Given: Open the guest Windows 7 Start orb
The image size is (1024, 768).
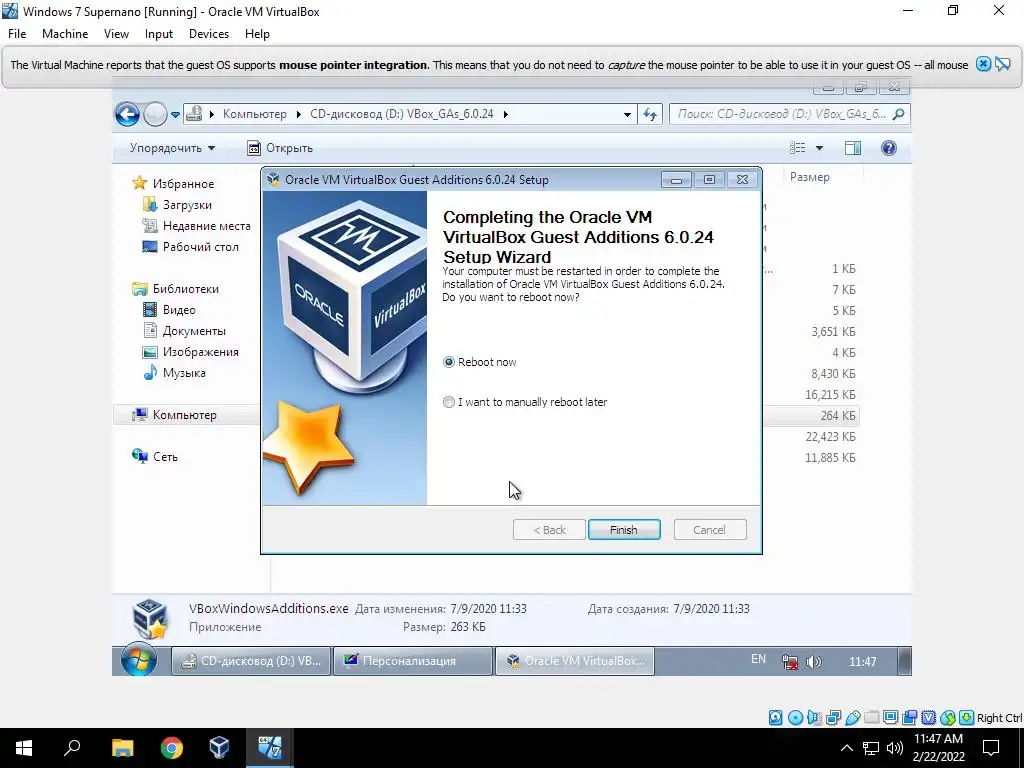Looking at the screenshot, I should tap(138, 660).
